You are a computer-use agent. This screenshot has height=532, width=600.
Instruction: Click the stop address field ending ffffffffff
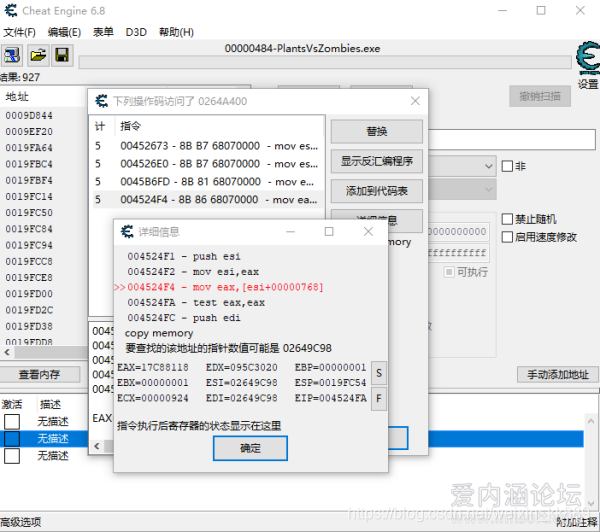click(x=458, y=253)
